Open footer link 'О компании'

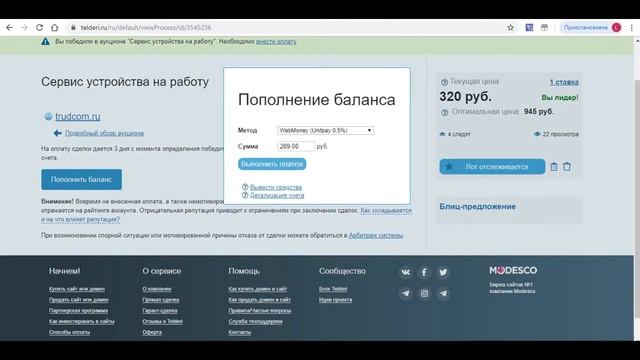(157, 289)
